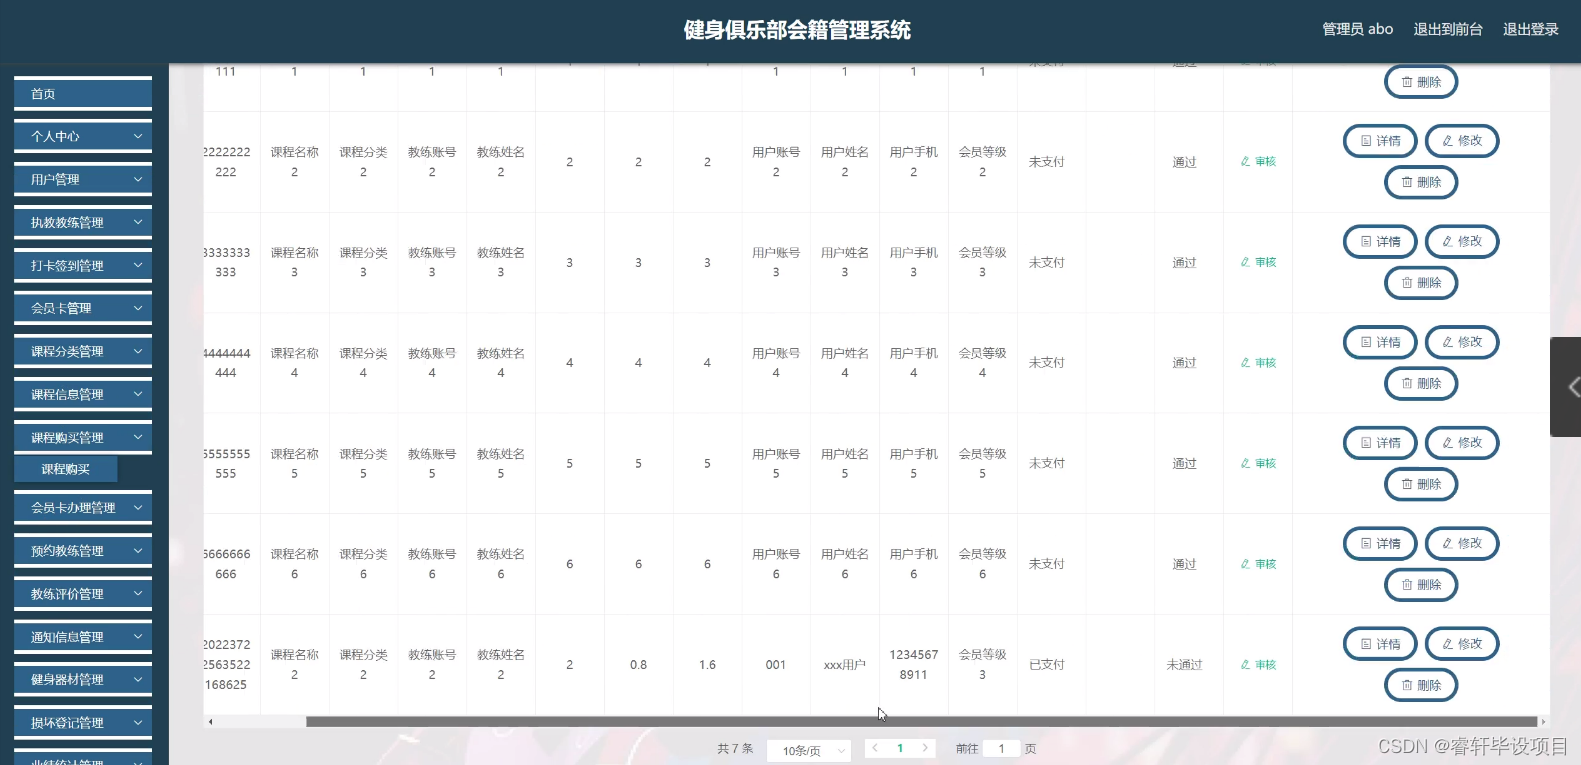This screenshot has width=1581, height=765.
Task: Expand the 执教教练管理 menu
Action: click(x=83, y=223)
